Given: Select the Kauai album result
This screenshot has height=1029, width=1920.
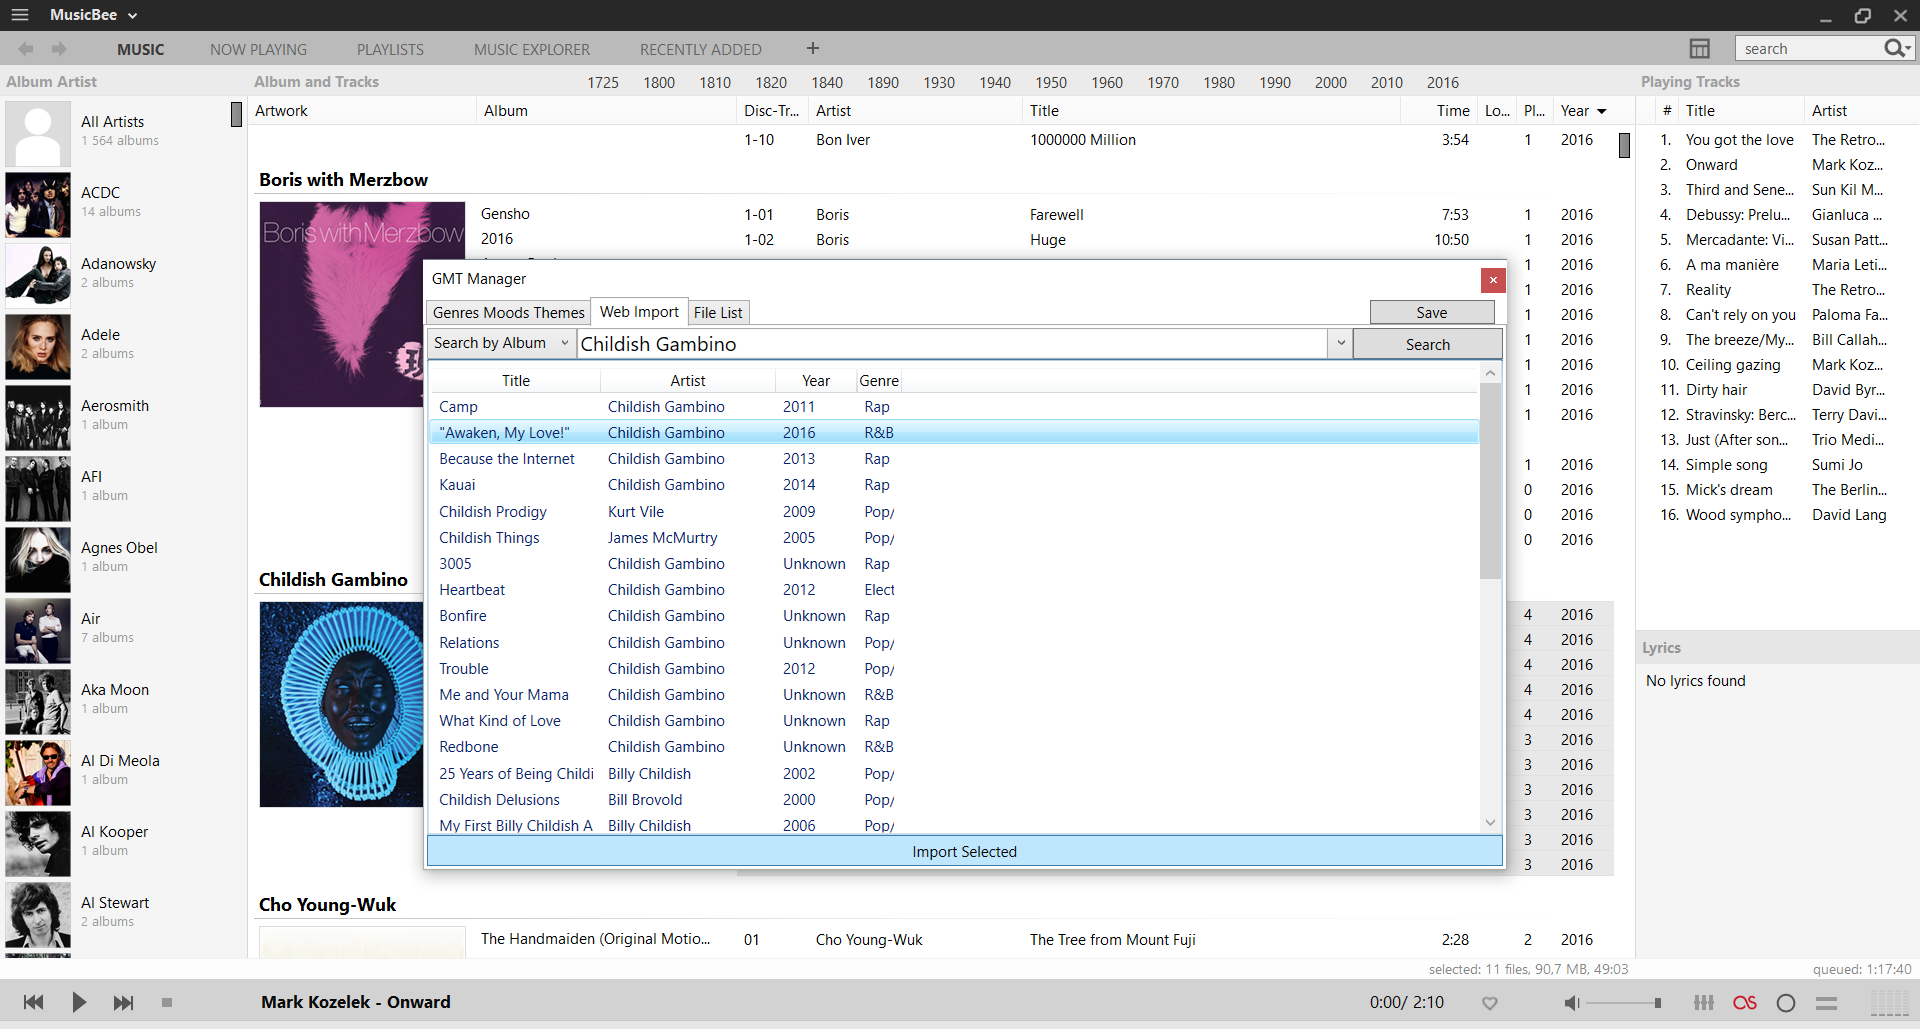Looking at the screenshot, I should pyautogui.click(x=953, y=485).
